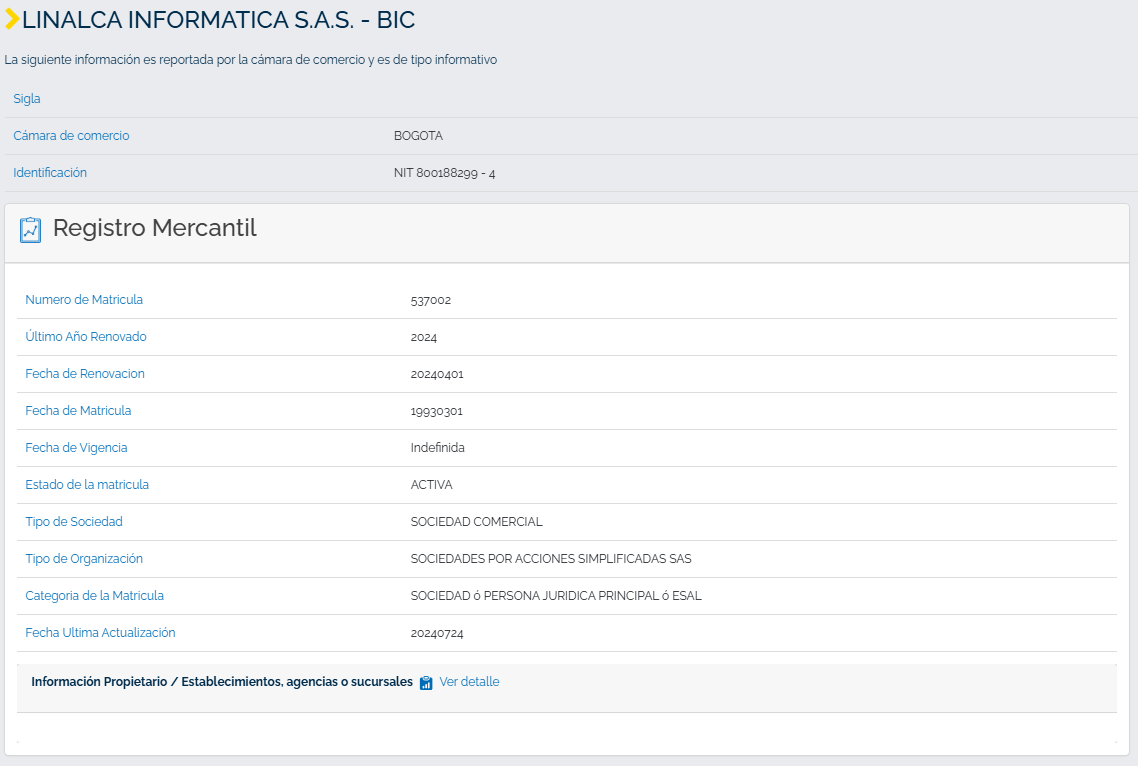Click the Categoria de la Matricula label
The height and width of the screenshot is (766, 1138).
pos(94,596)
